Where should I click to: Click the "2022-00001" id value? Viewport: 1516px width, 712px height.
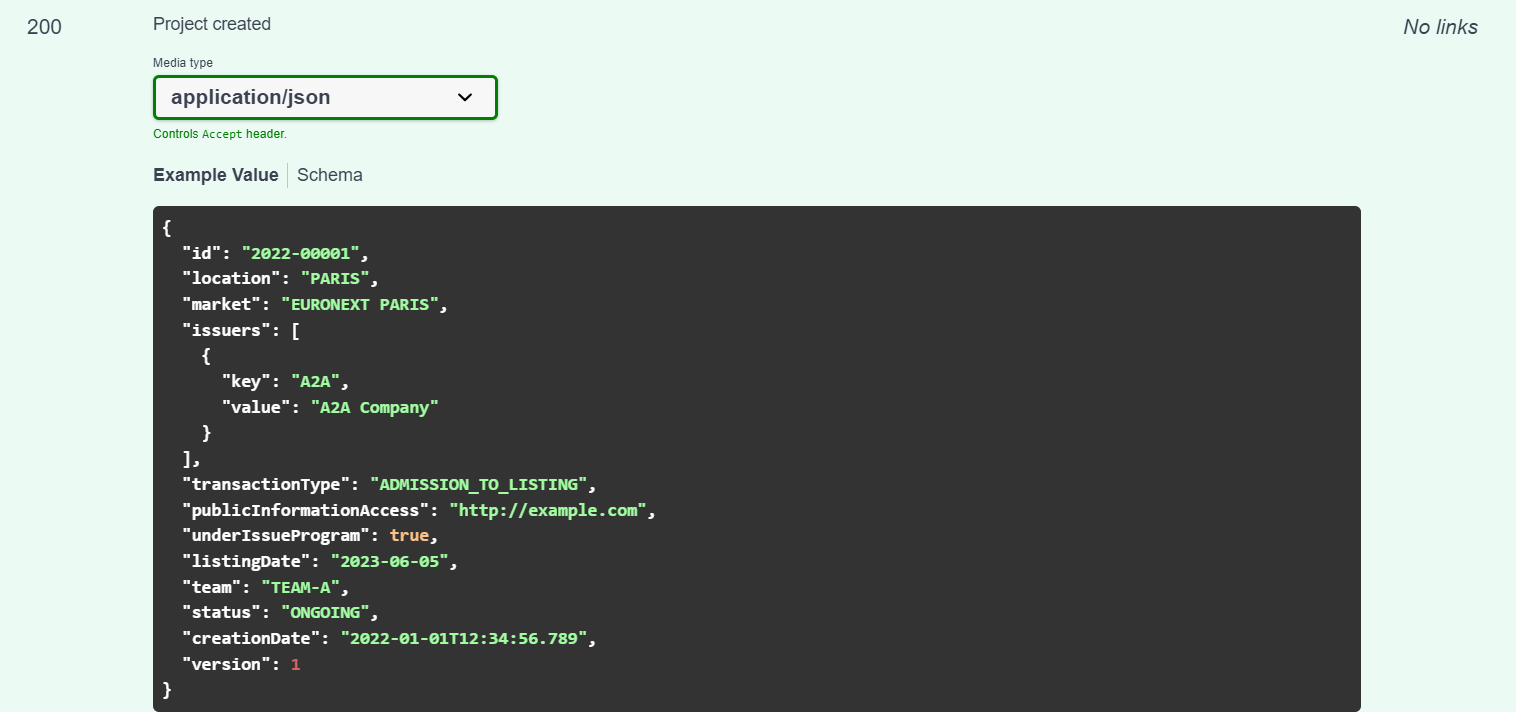tap(300, 252)
